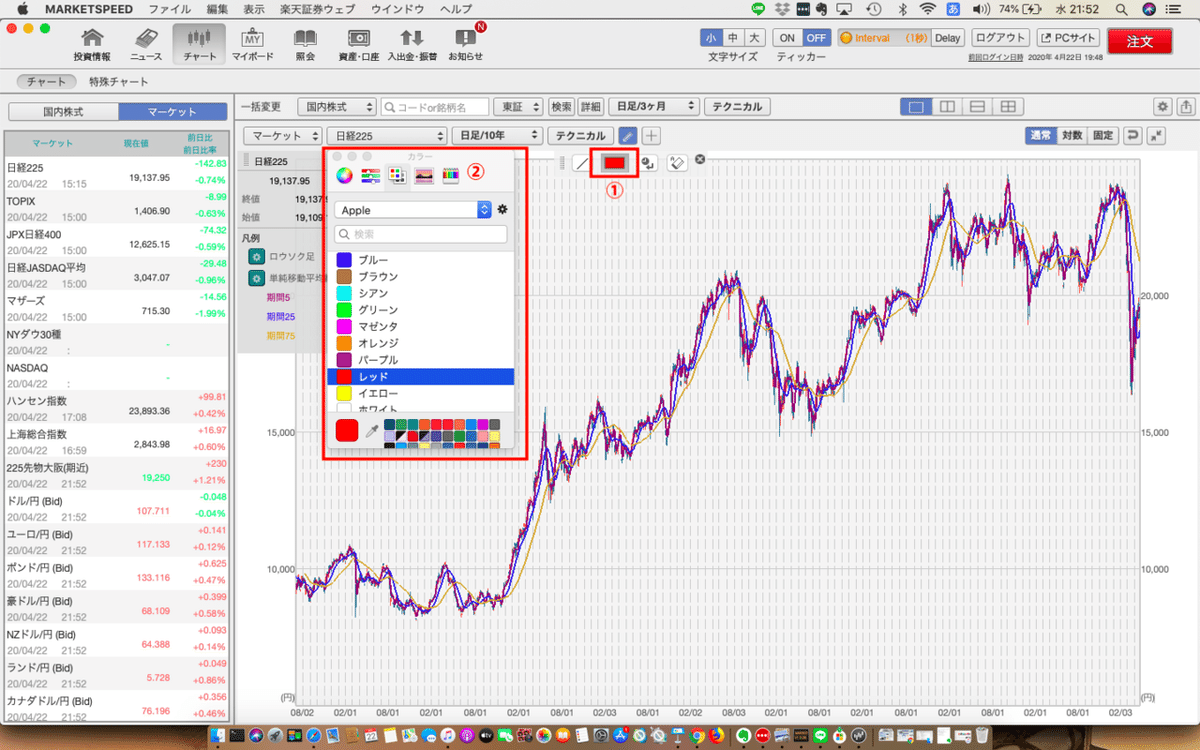This screenshot has width=1200, height=750.
Task: Choose the ブルー color in list
Action: click(420, 260)
